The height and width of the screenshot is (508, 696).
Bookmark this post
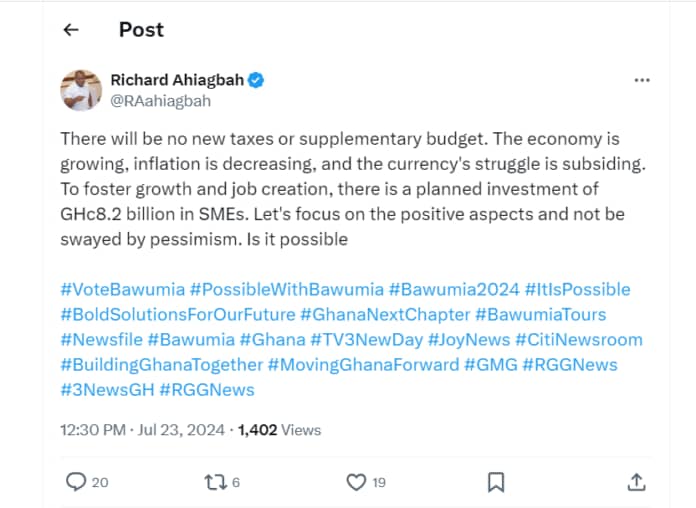[x=495, y=482]
